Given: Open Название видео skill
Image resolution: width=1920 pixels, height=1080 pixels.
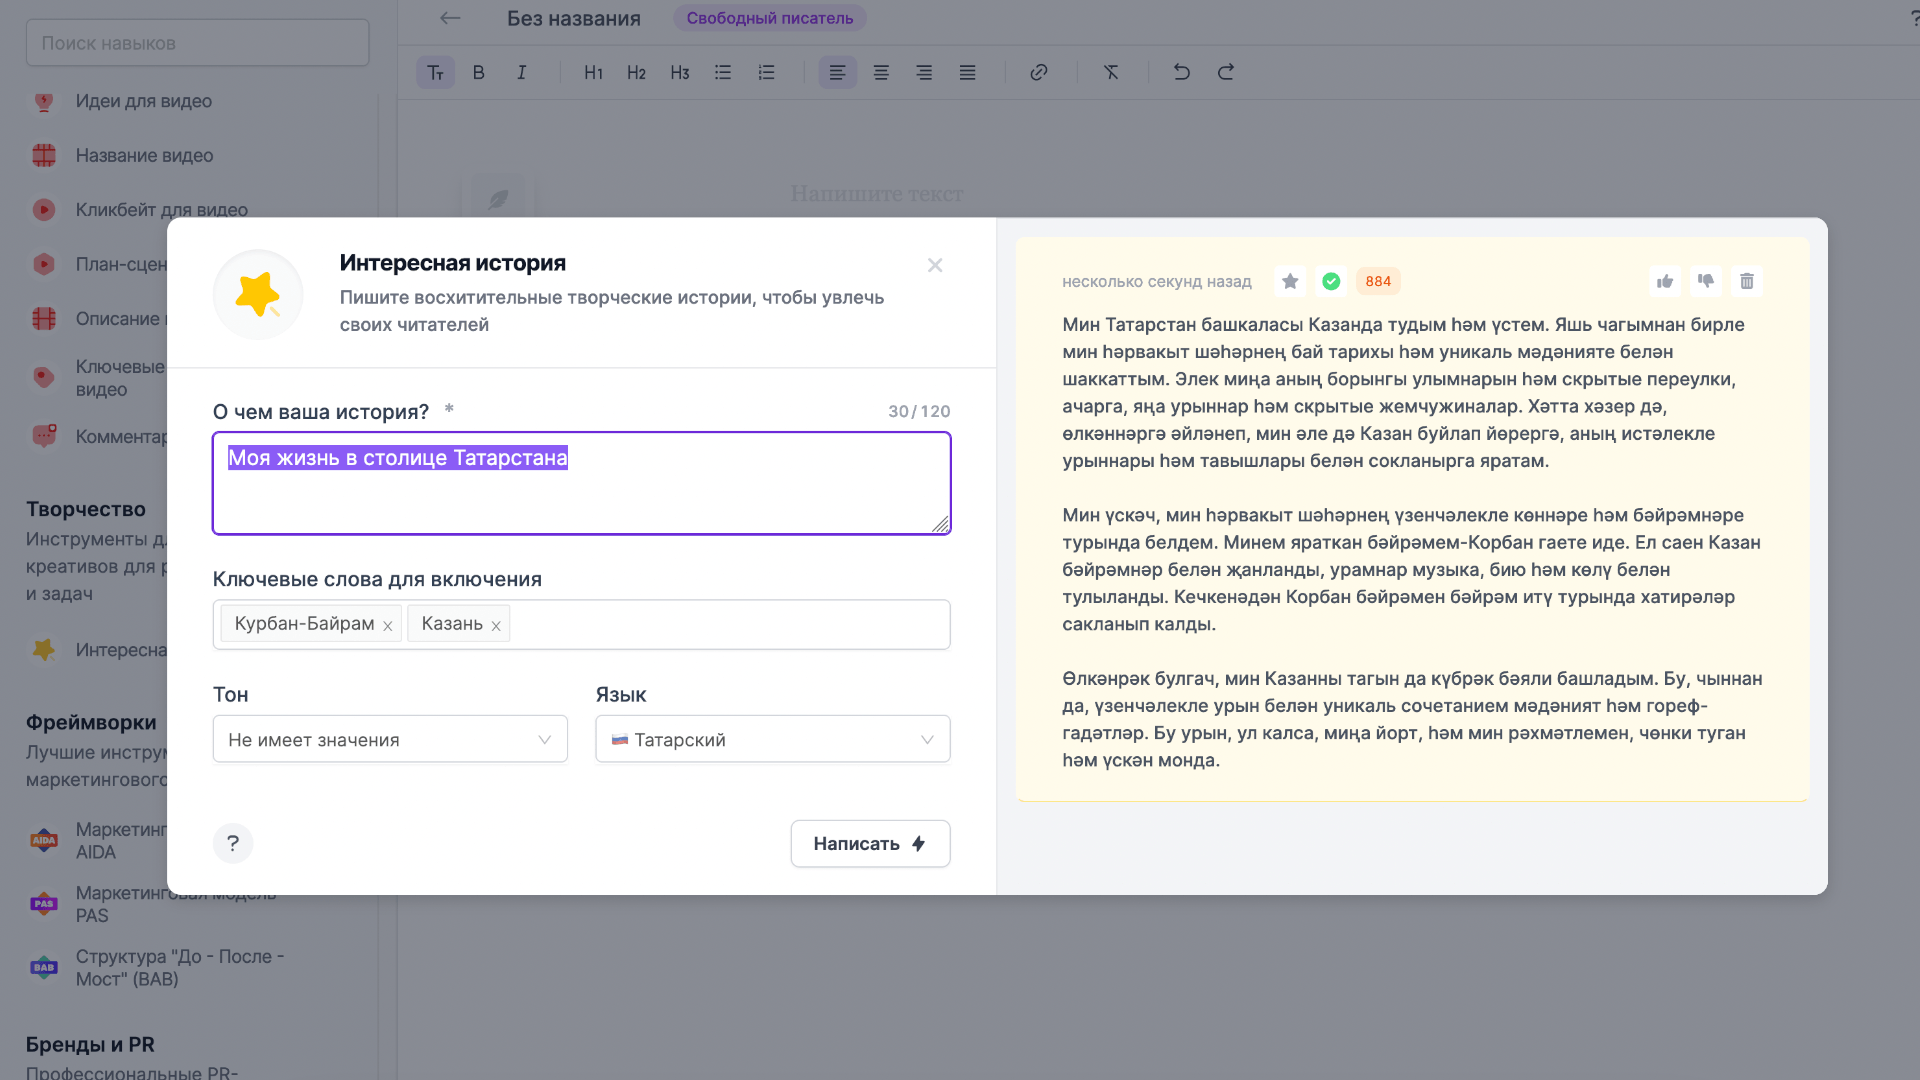Looking at the screenshot, I should 144,155.
